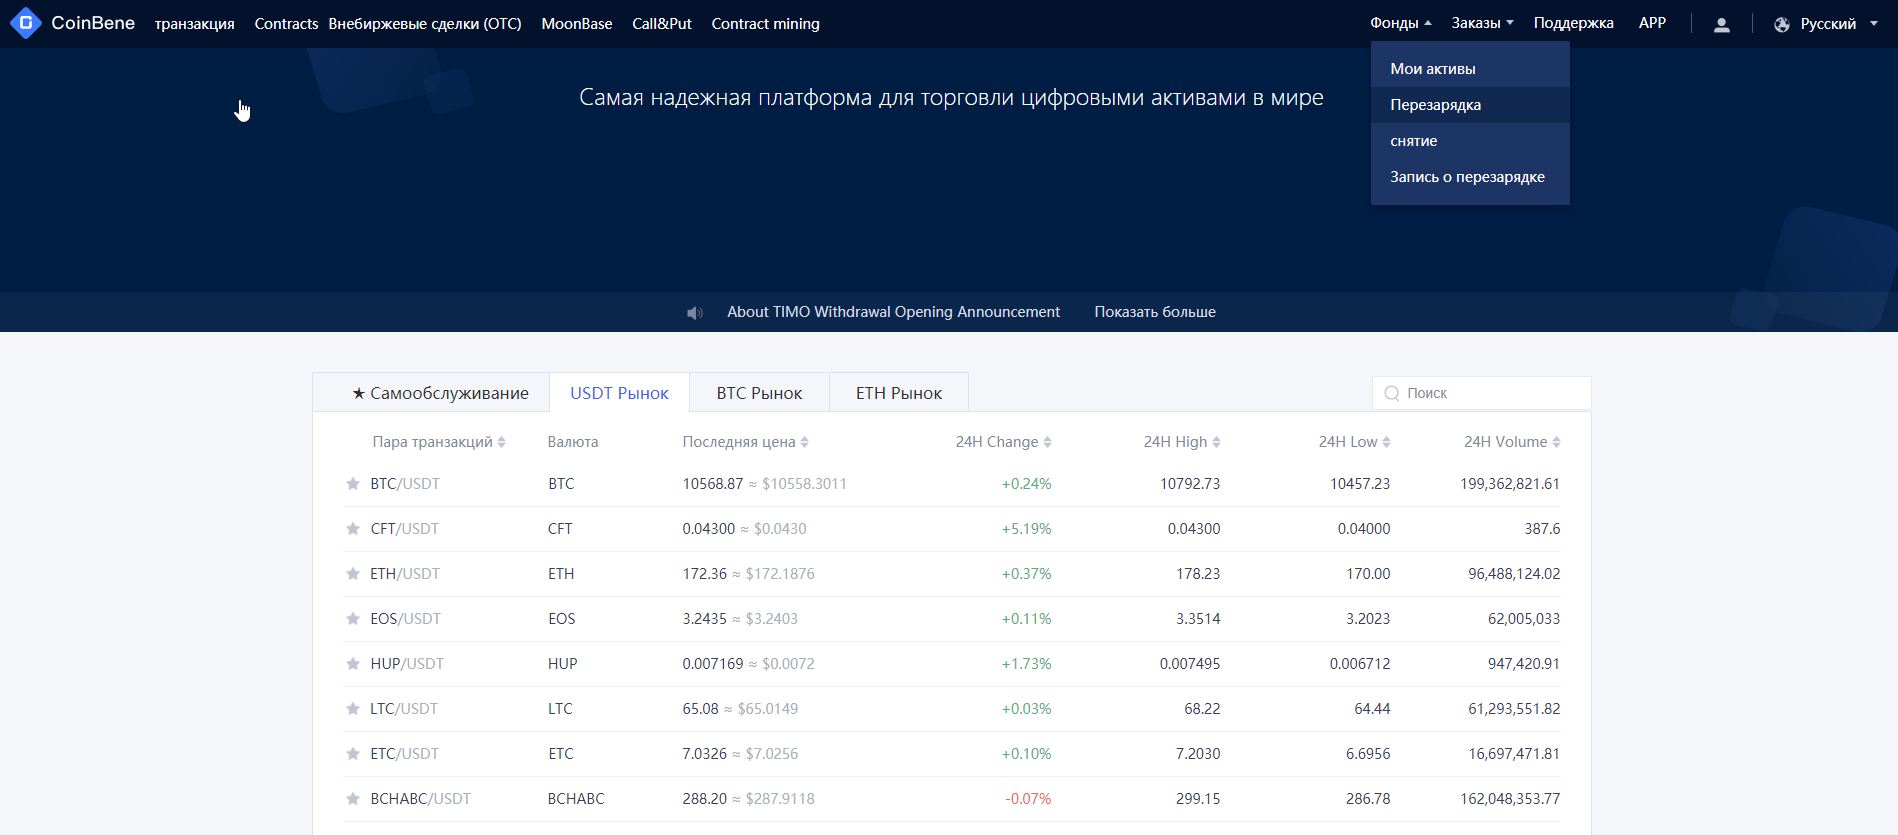The width and height of the screenshot is (1898, 835).
Task: Favorite the CFT/USDT pair star
Action: pyautogui.click(x=353, y=529)
